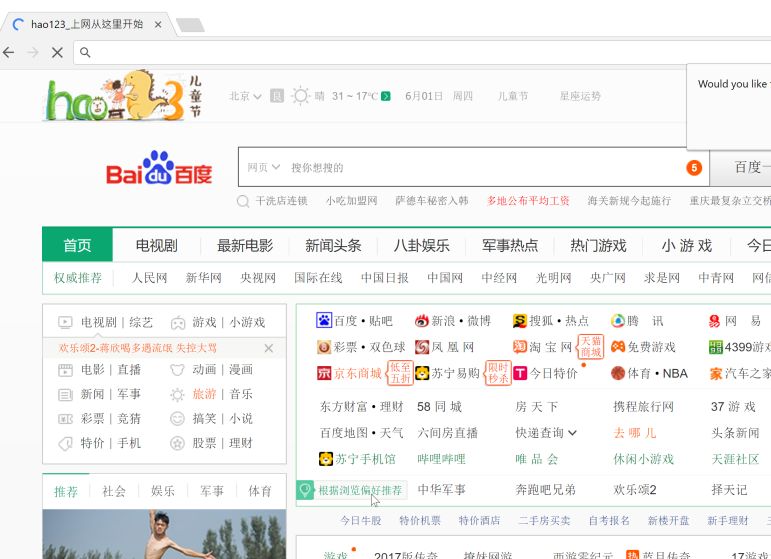Click the orange 5 badge in search box
This screenshot has width=771, height=559.
[694, 168]
